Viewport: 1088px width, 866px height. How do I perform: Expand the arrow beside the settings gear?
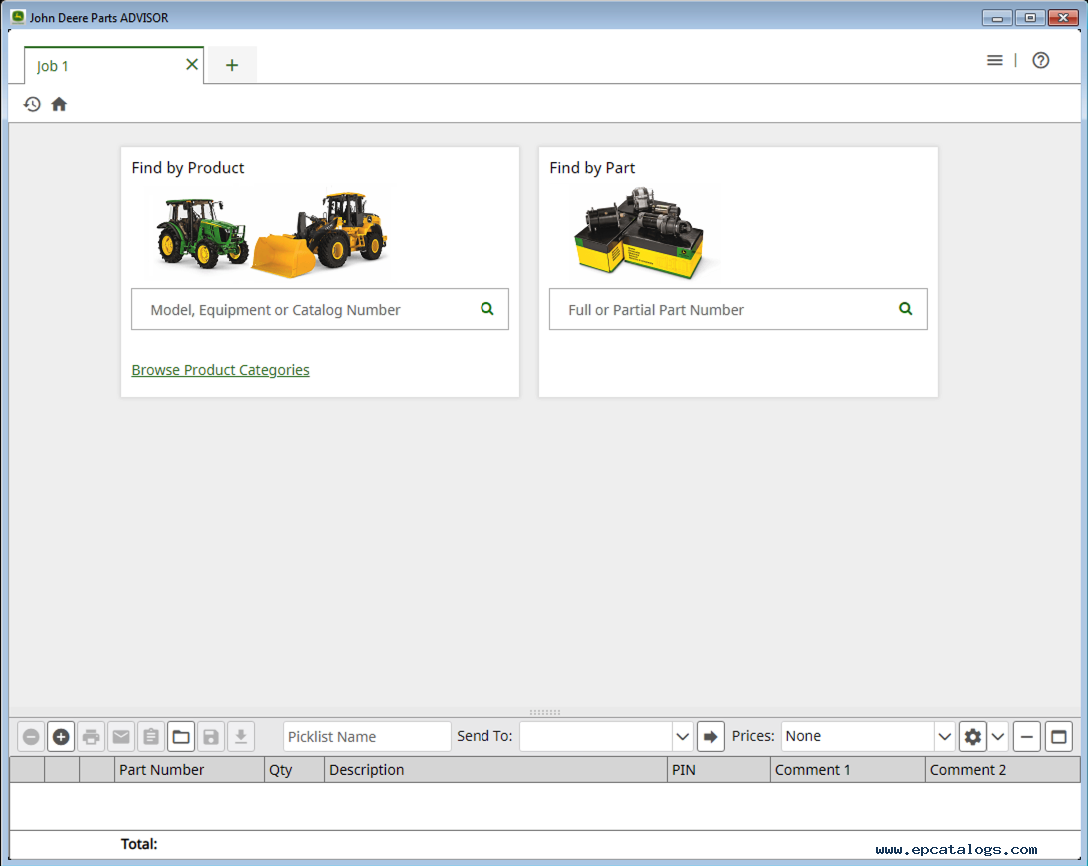(x=998, y=737)
